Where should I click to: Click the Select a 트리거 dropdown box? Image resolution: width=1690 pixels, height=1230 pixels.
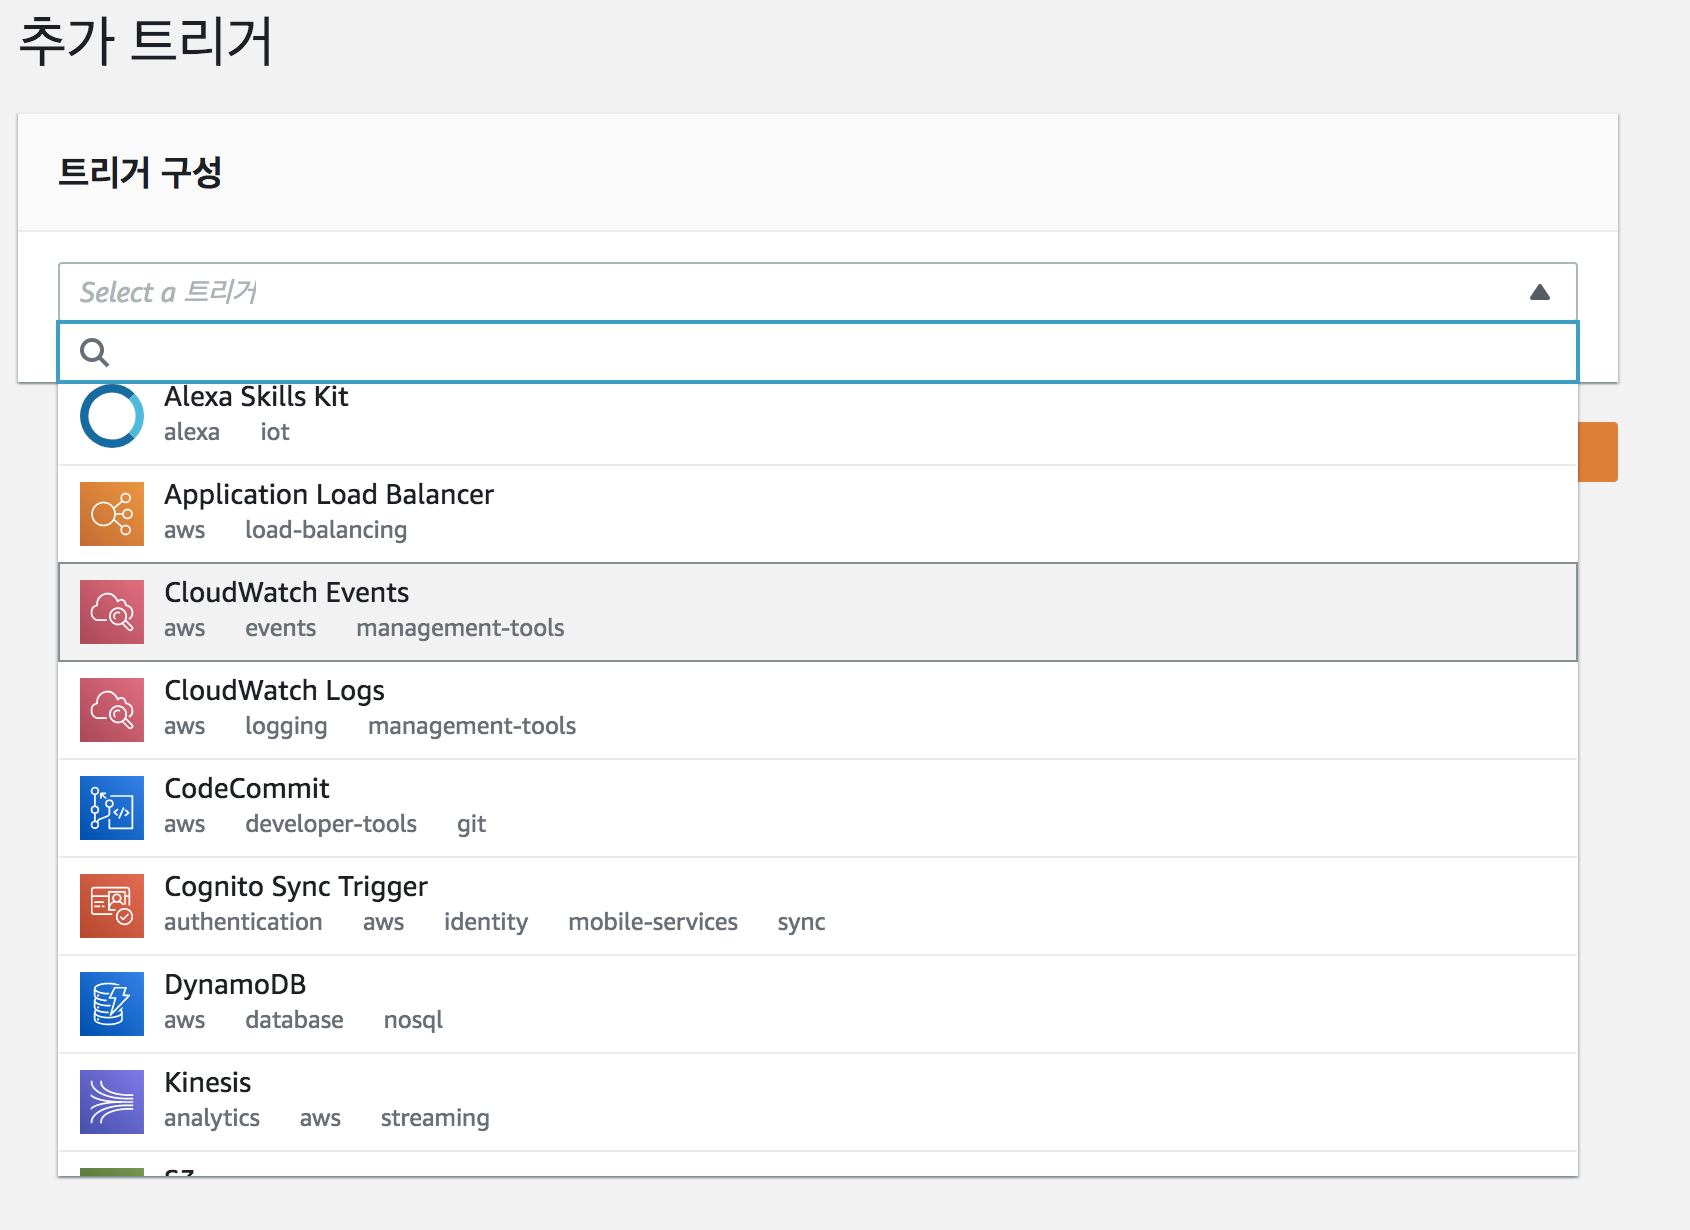point(818,292)
